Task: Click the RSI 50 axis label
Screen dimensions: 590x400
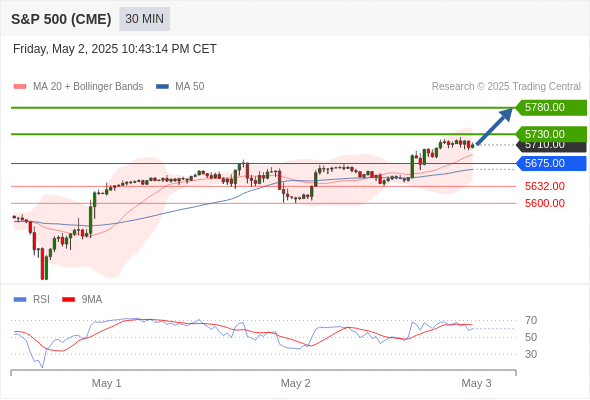Action: tap(531, 338)
